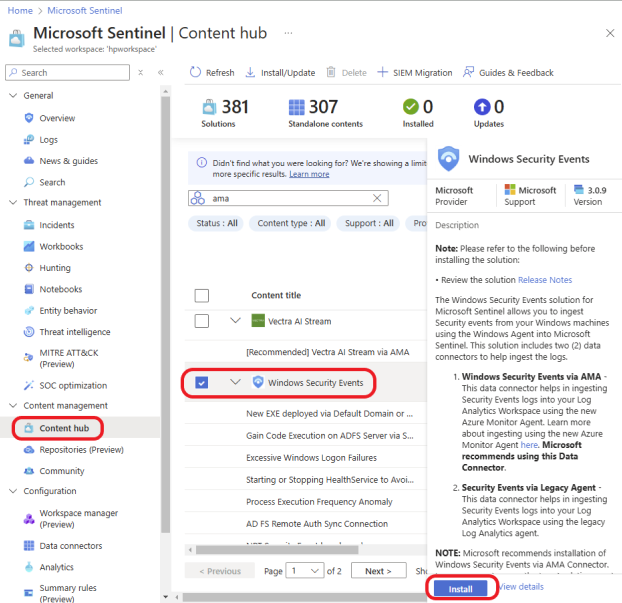Viewport: 622px width, 603px height.
Task: Open the Content type : All filter
Action: tap(291, 223)
